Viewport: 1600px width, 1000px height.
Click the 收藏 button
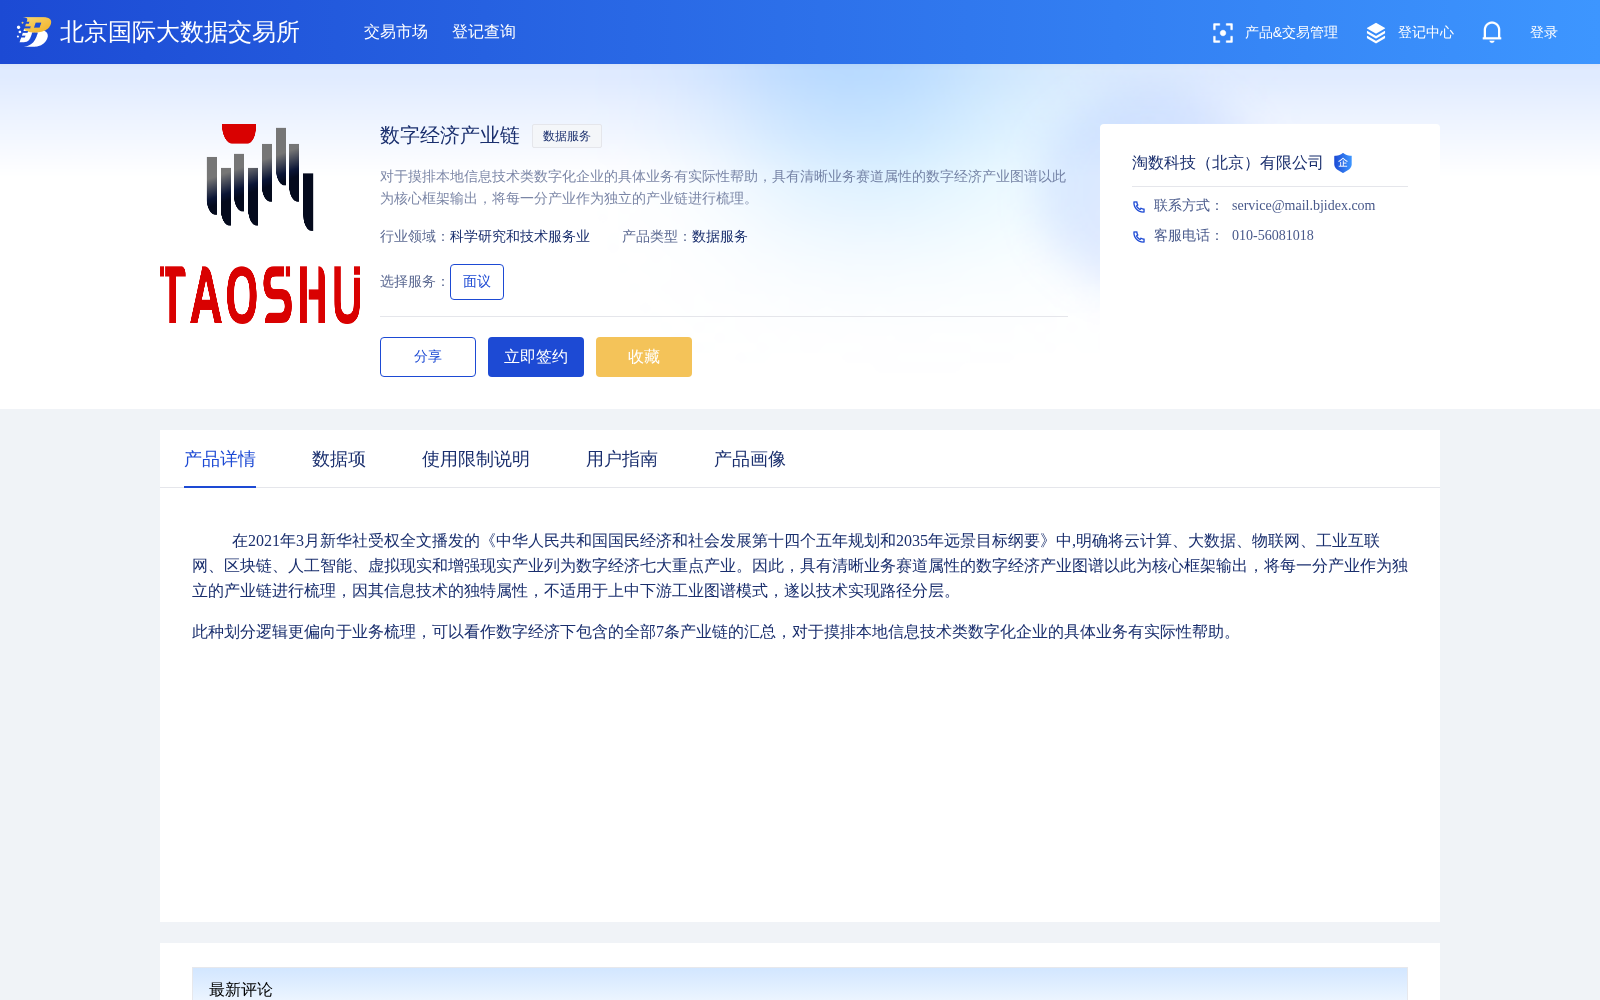(644, 357)
